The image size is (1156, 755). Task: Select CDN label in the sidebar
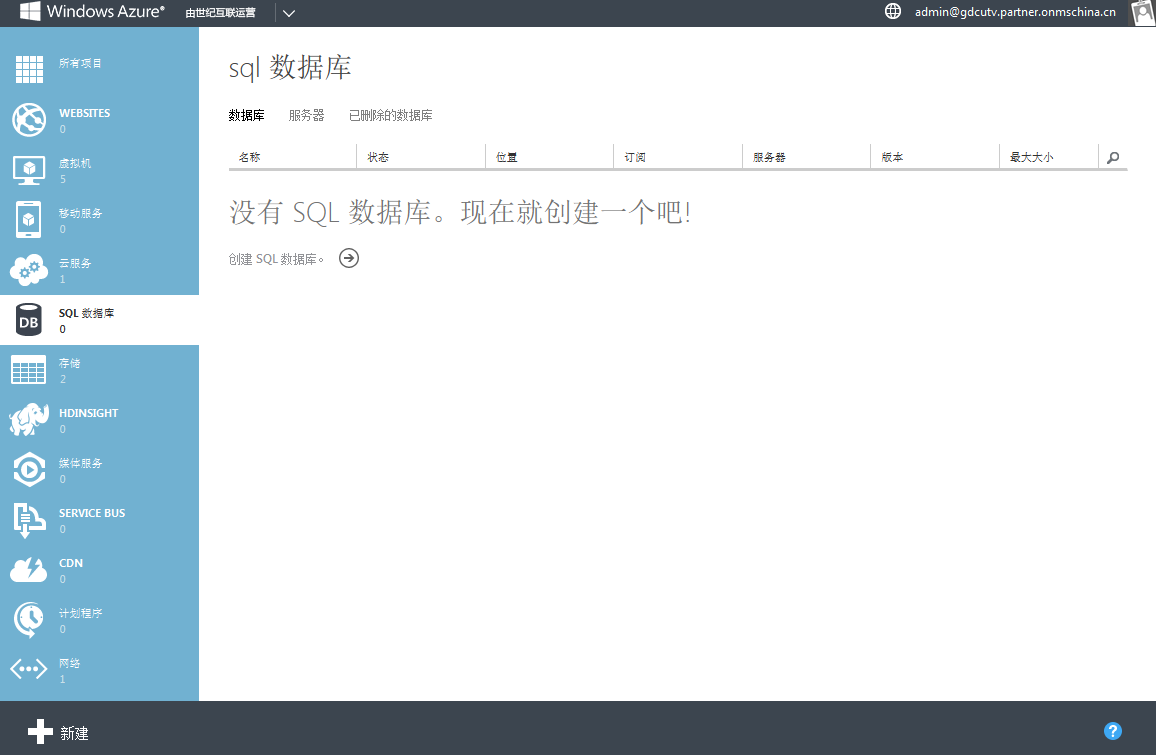[71, 563]
